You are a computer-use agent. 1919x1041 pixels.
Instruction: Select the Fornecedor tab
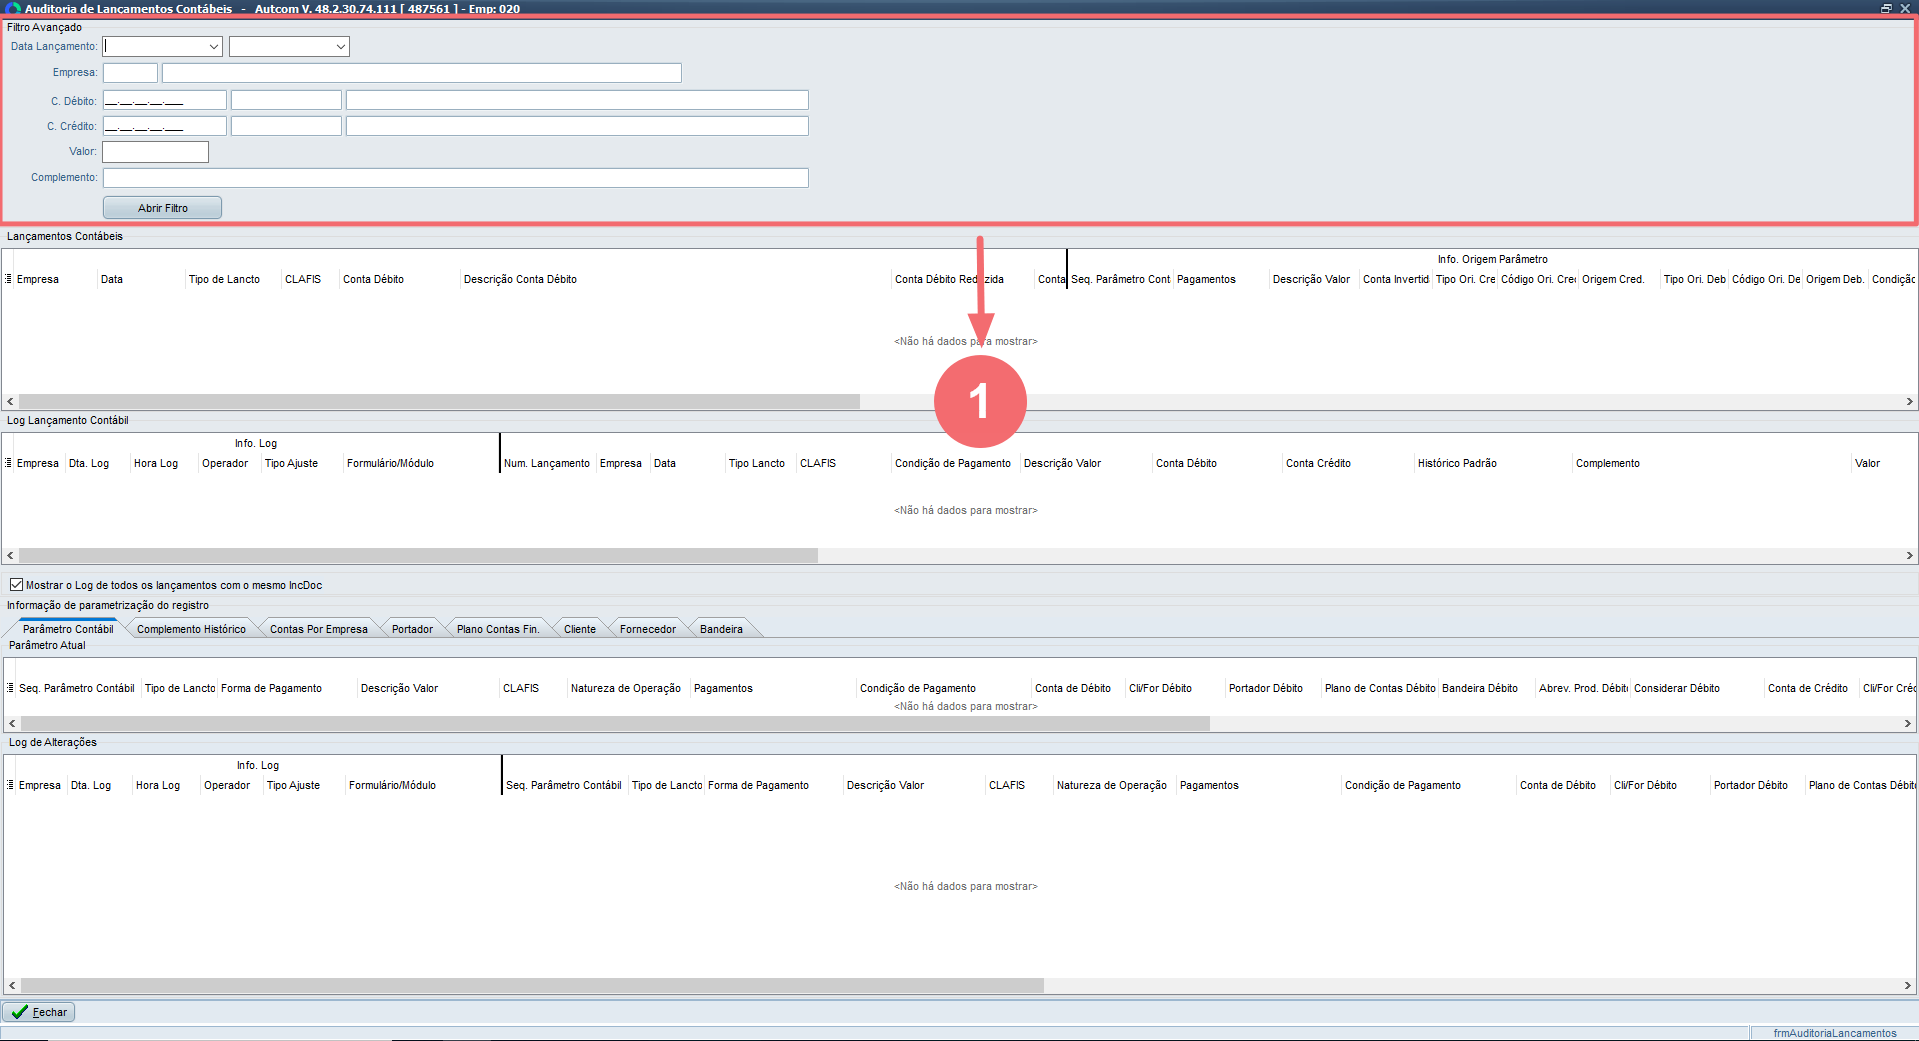(x=648, y=629)
